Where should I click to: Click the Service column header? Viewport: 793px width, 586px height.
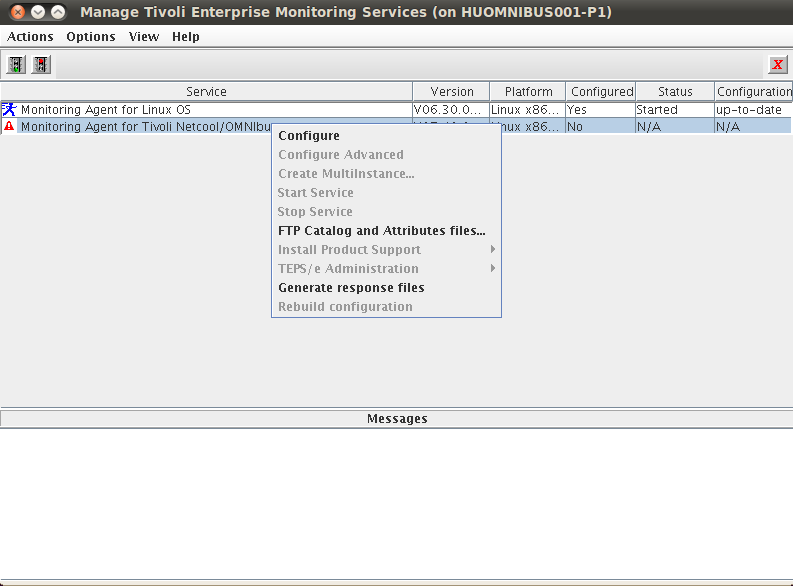(x=206, y=92)
